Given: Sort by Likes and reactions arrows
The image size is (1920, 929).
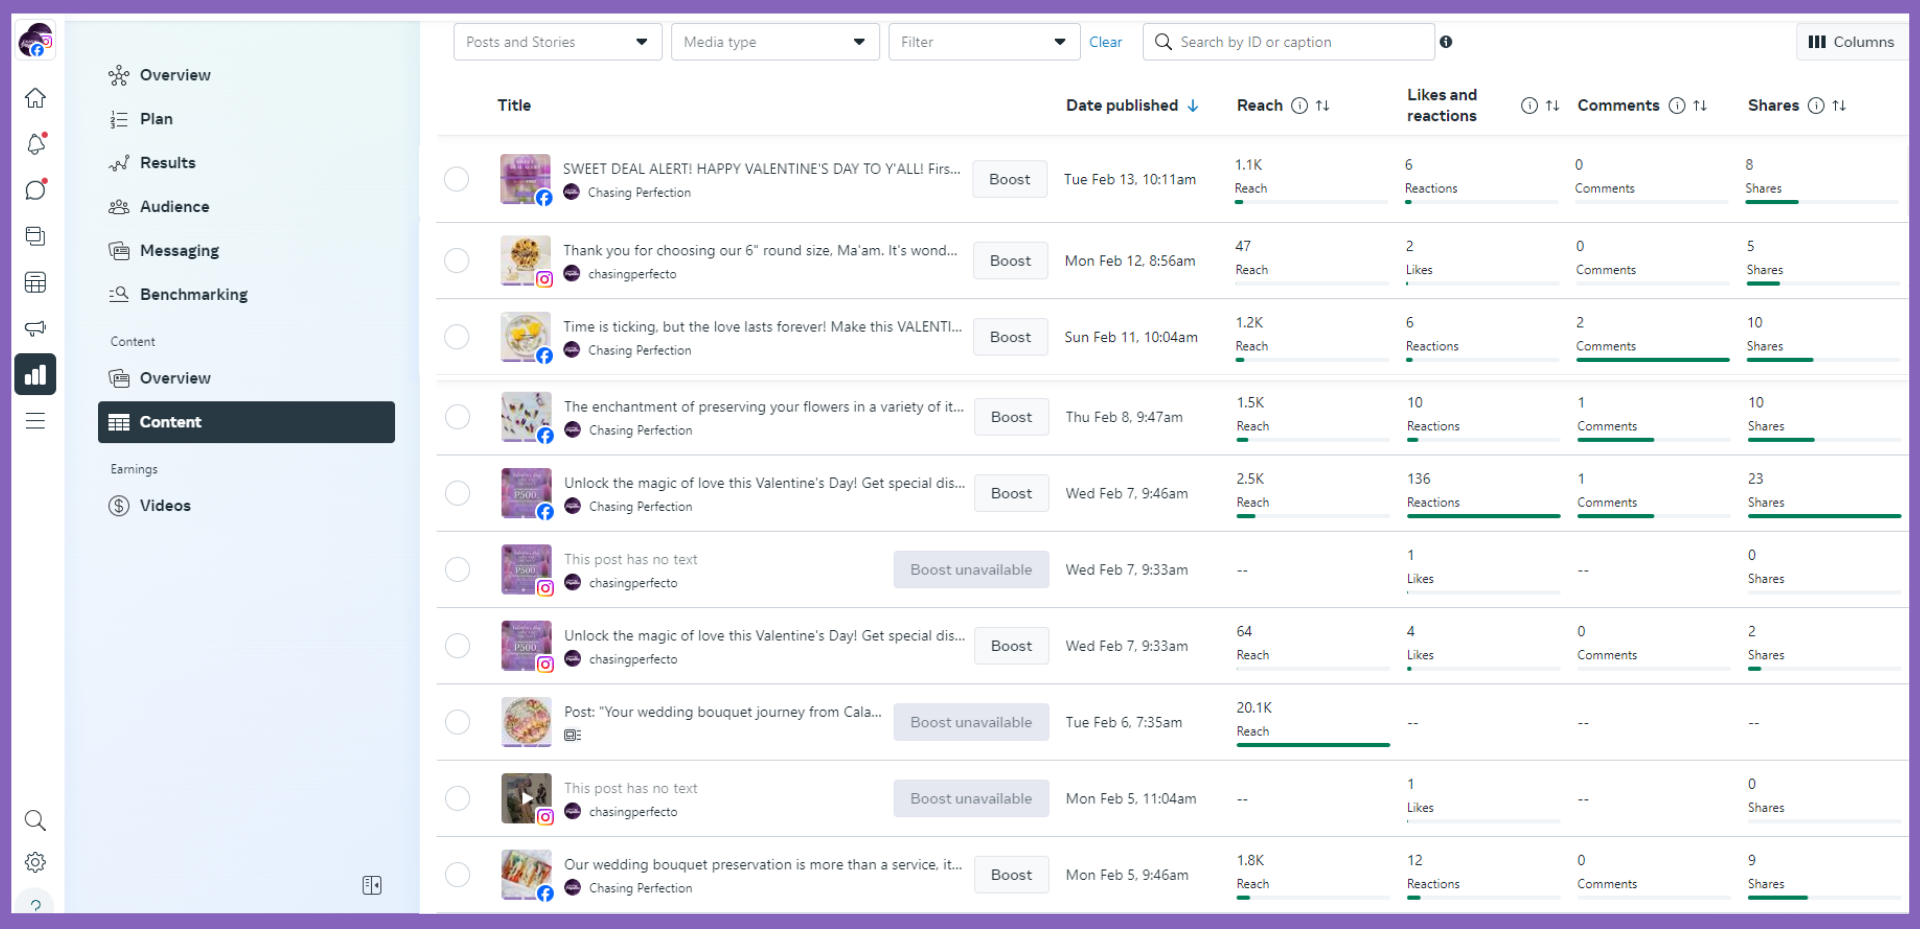Looking at the screenshot, I should (1553, 106).
